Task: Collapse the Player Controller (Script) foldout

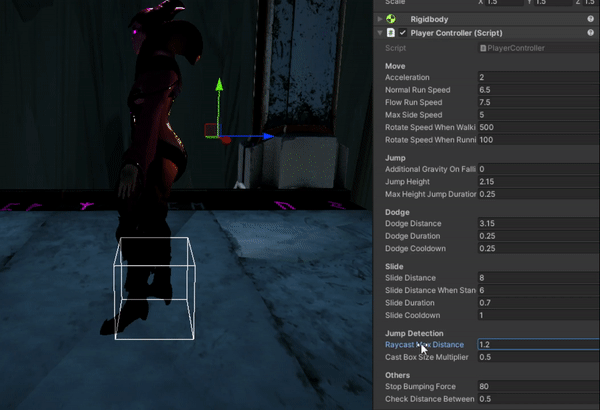Action: [x=380, y=33]
